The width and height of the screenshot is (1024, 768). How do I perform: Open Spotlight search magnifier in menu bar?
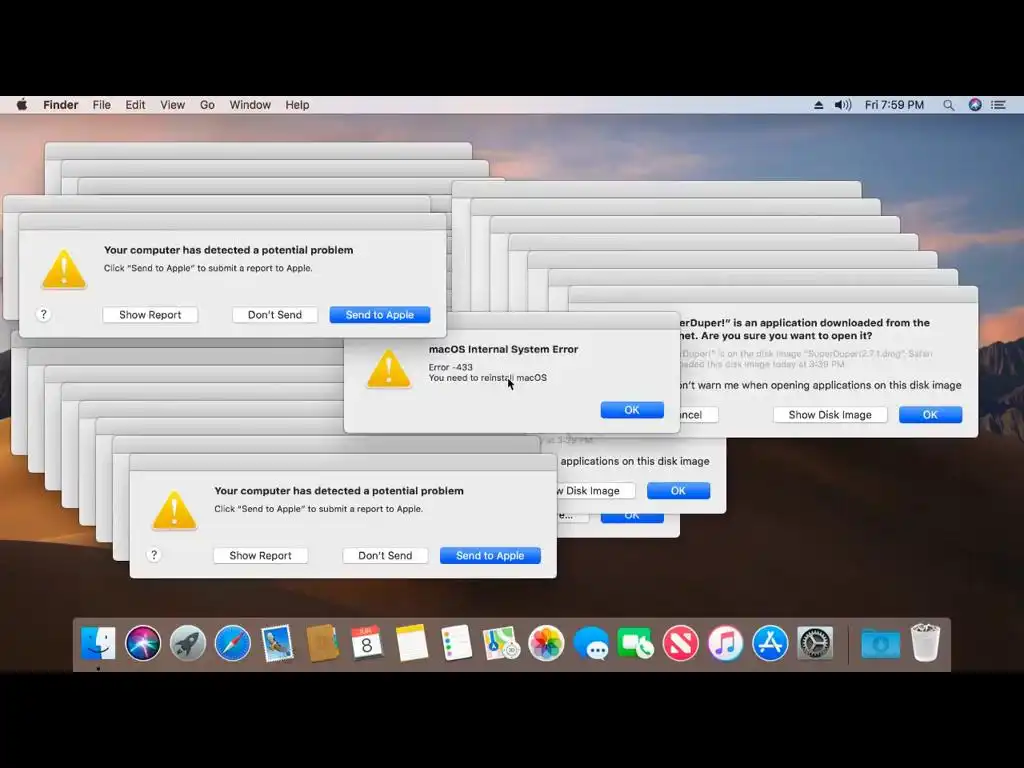948,105
